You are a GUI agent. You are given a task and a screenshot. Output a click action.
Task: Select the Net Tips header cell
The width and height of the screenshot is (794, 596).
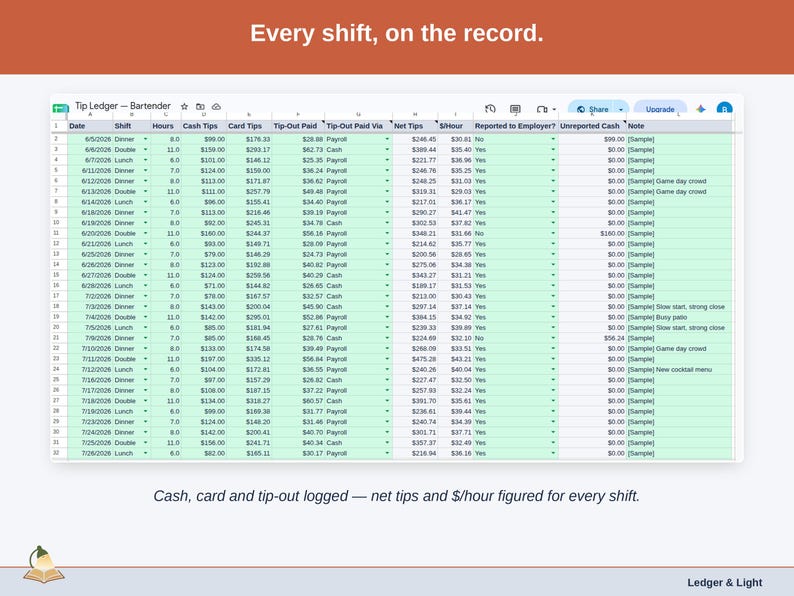point(415,126)
